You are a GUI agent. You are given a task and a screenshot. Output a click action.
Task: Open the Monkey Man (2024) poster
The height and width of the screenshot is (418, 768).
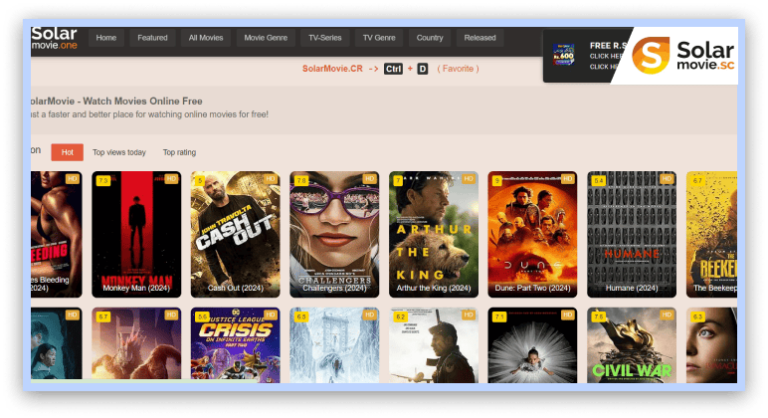(x=136, y=234)
